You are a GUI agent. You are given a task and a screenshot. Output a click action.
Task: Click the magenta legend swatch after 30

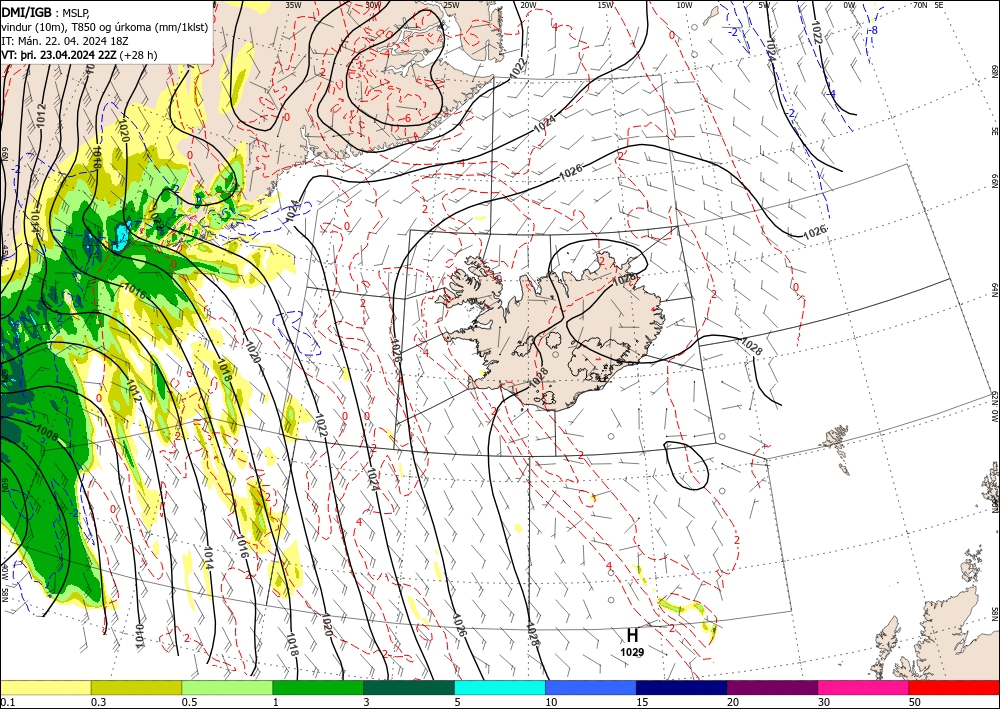(864, 687)
